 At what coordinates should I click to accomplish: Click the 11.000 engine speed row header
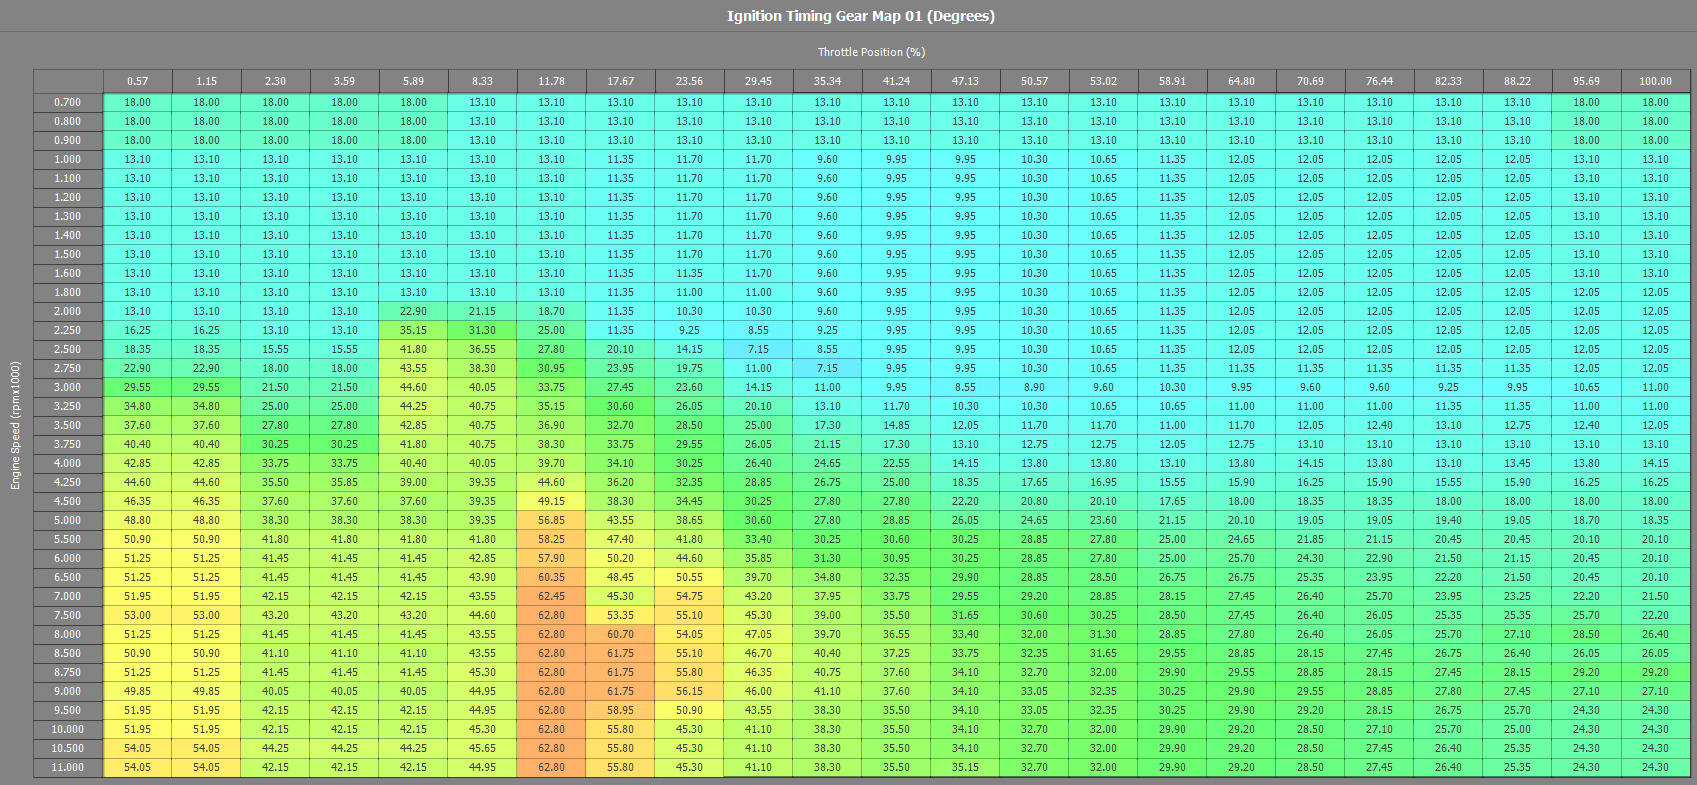tap(68, 767)
